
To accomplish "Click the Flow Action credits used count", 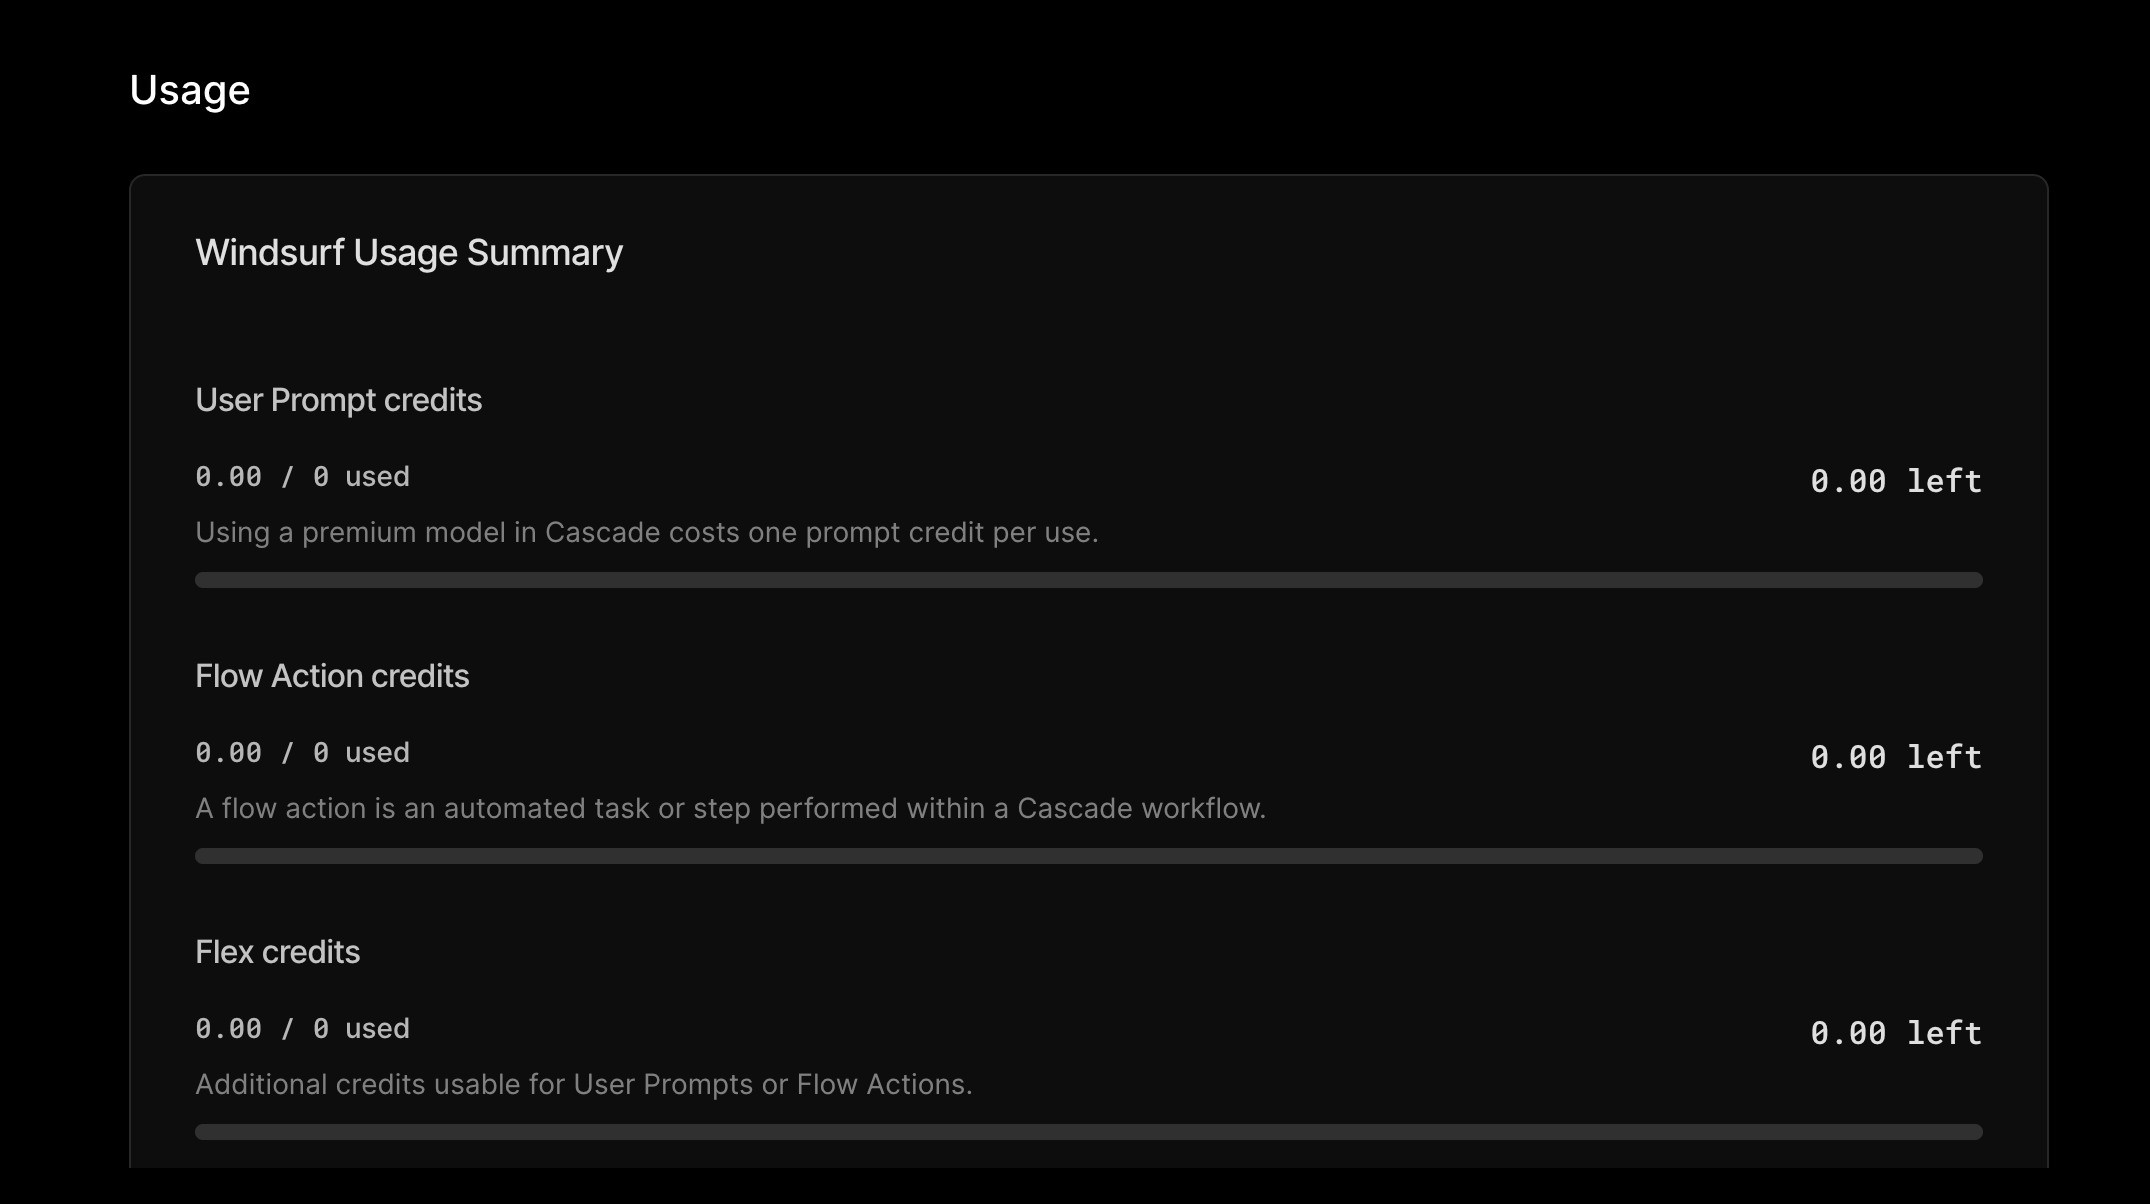I will pos(302,753).
